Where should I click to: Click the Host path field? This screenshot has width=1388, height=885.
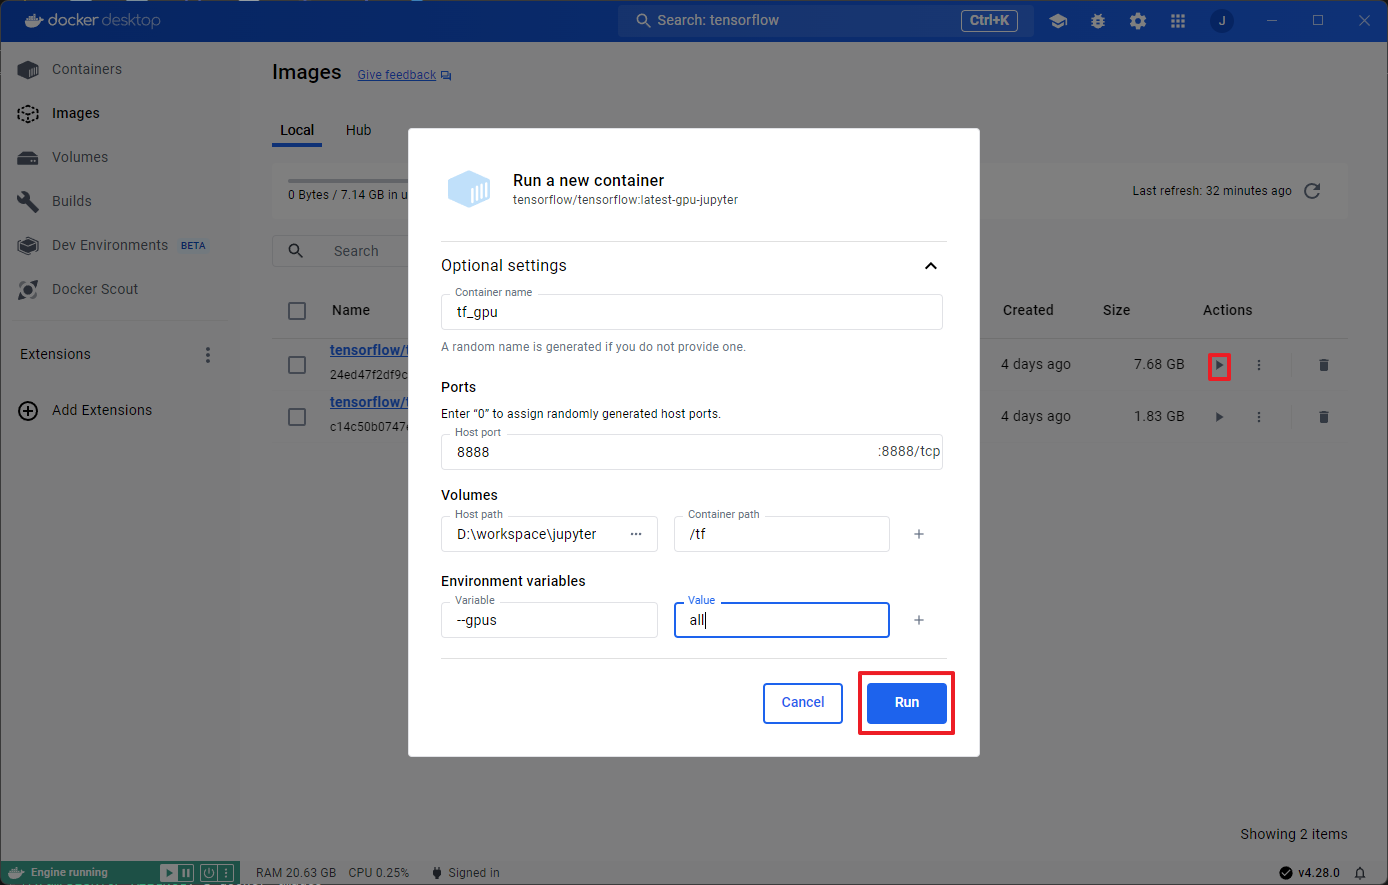coord(549,534)
